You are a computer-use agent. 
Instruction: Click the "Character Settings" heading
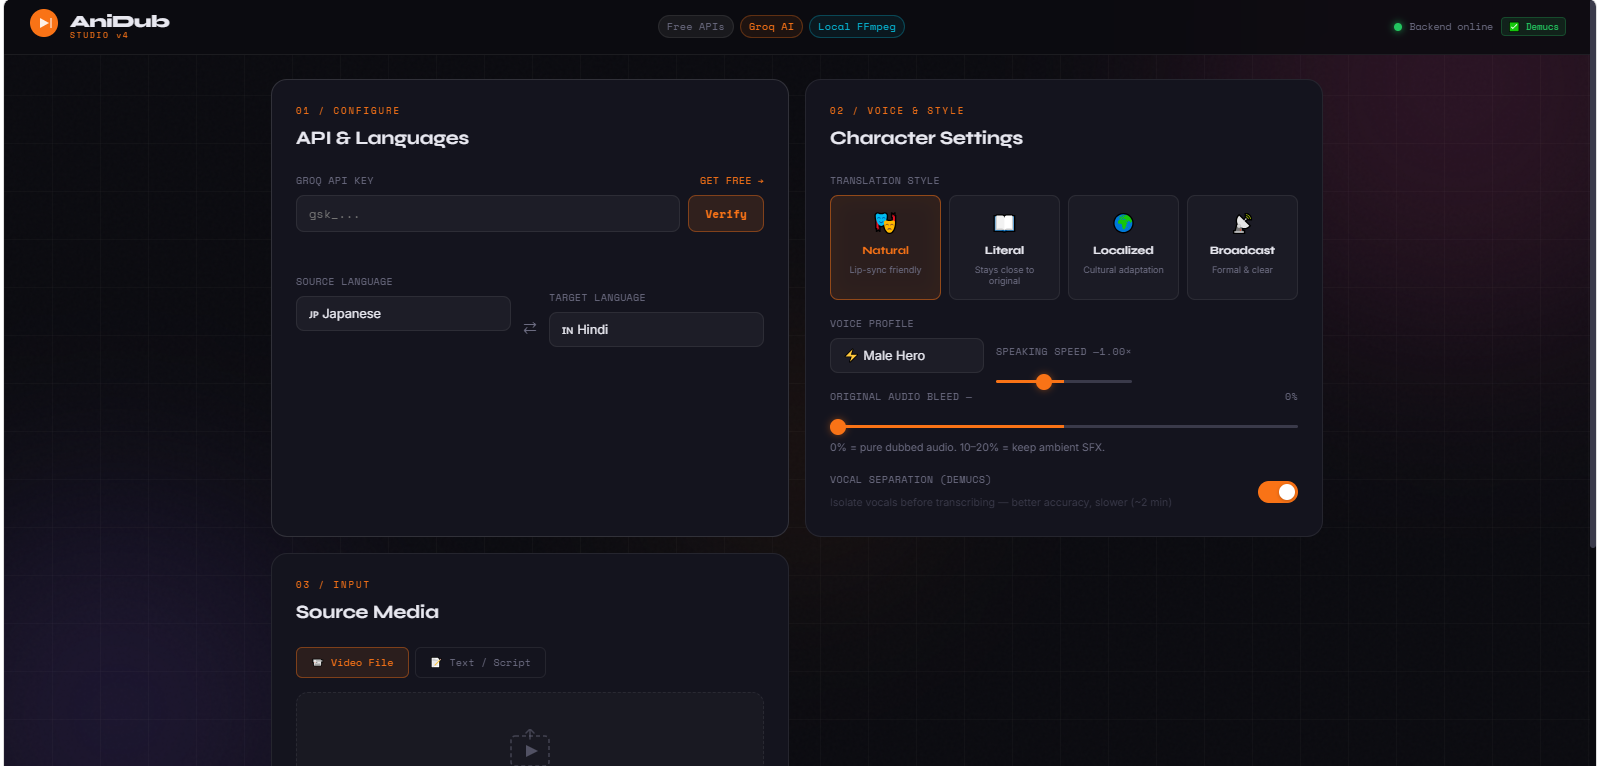pyautogui.click(x=926, y=138)
